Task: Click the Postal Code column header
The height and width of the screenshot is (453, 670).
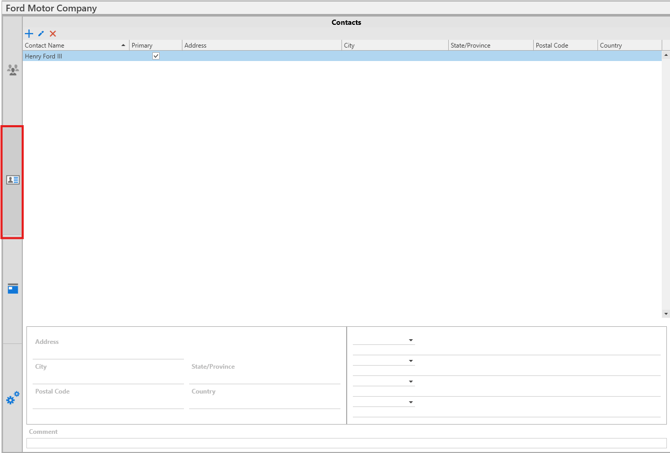Action: (564, 46)
